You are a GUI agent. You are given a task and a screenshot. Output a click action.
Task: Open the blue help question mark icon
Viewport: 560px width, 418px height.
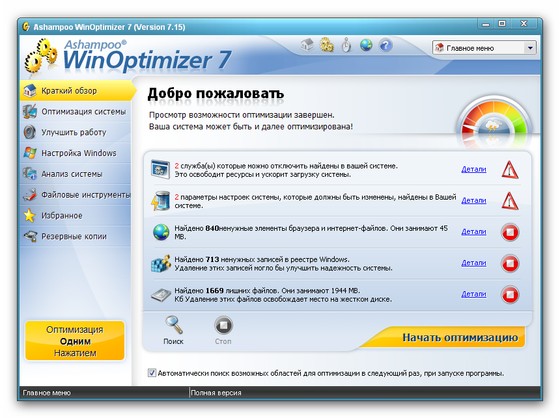[386, 45]
